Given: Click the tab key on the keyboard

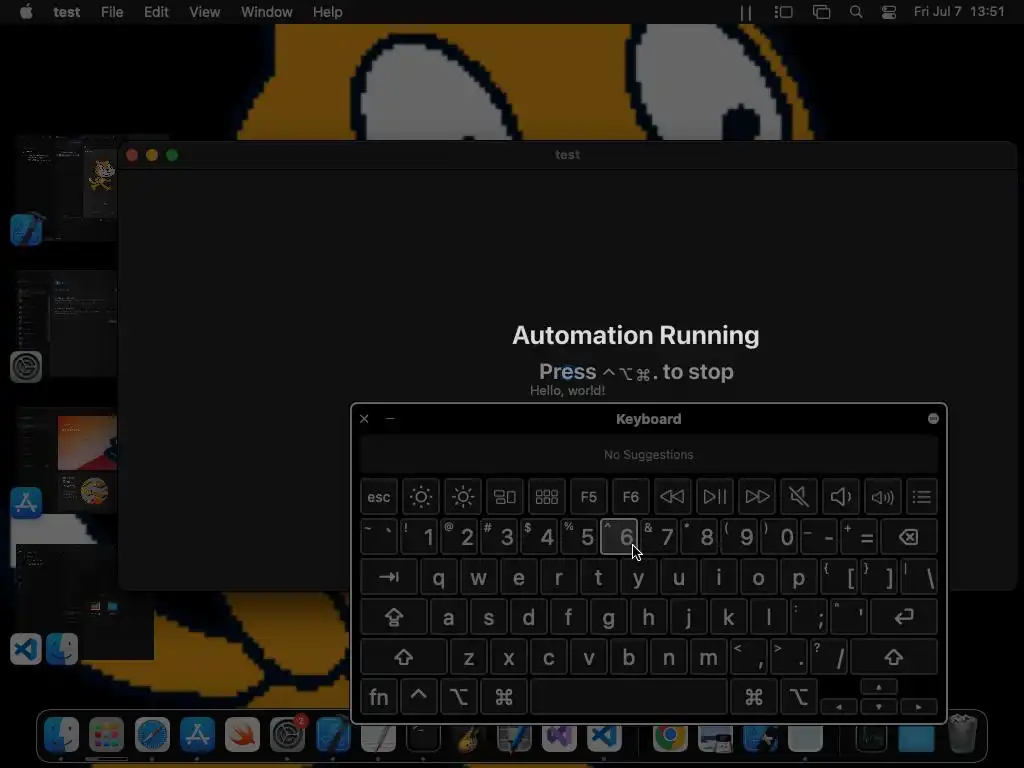Looking at the screenshot, I should pos(389,577).
